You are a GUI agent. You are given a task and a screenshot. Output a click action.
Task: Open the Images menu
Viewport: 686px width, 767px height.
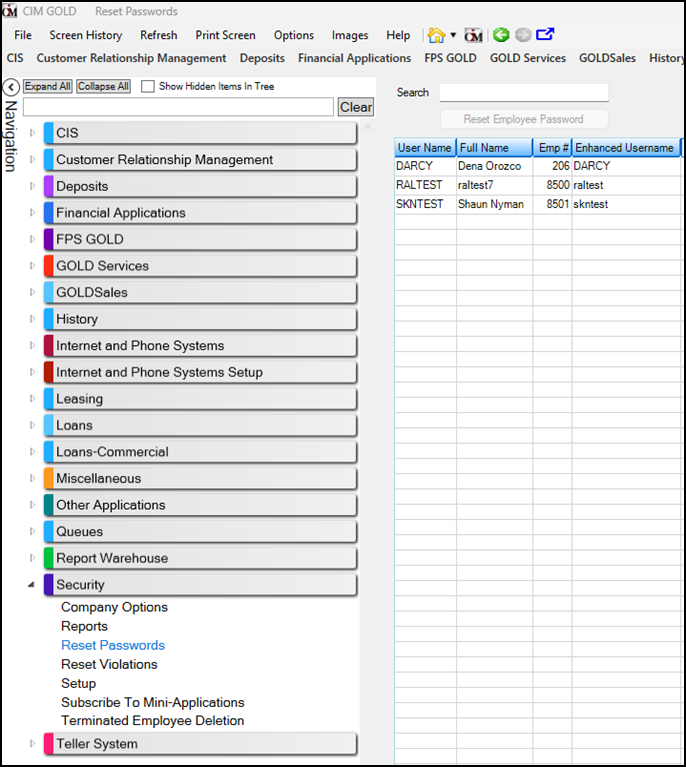[350, 35]
